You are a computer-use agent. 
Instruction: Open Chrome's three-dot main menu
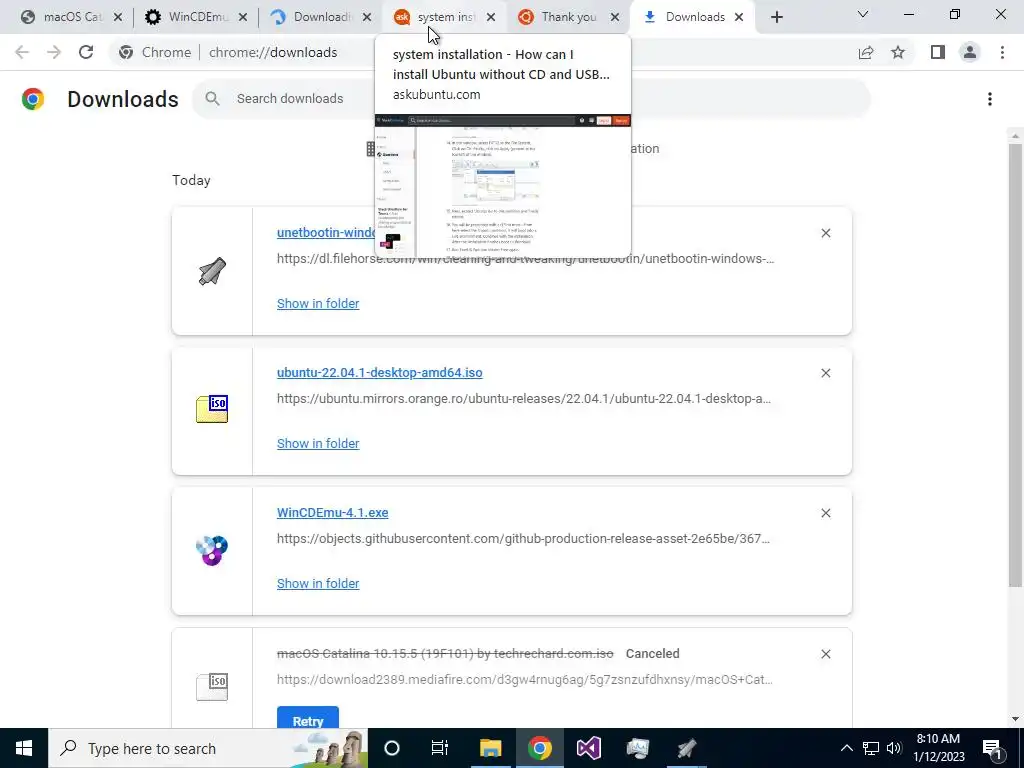click(1002, 52)
